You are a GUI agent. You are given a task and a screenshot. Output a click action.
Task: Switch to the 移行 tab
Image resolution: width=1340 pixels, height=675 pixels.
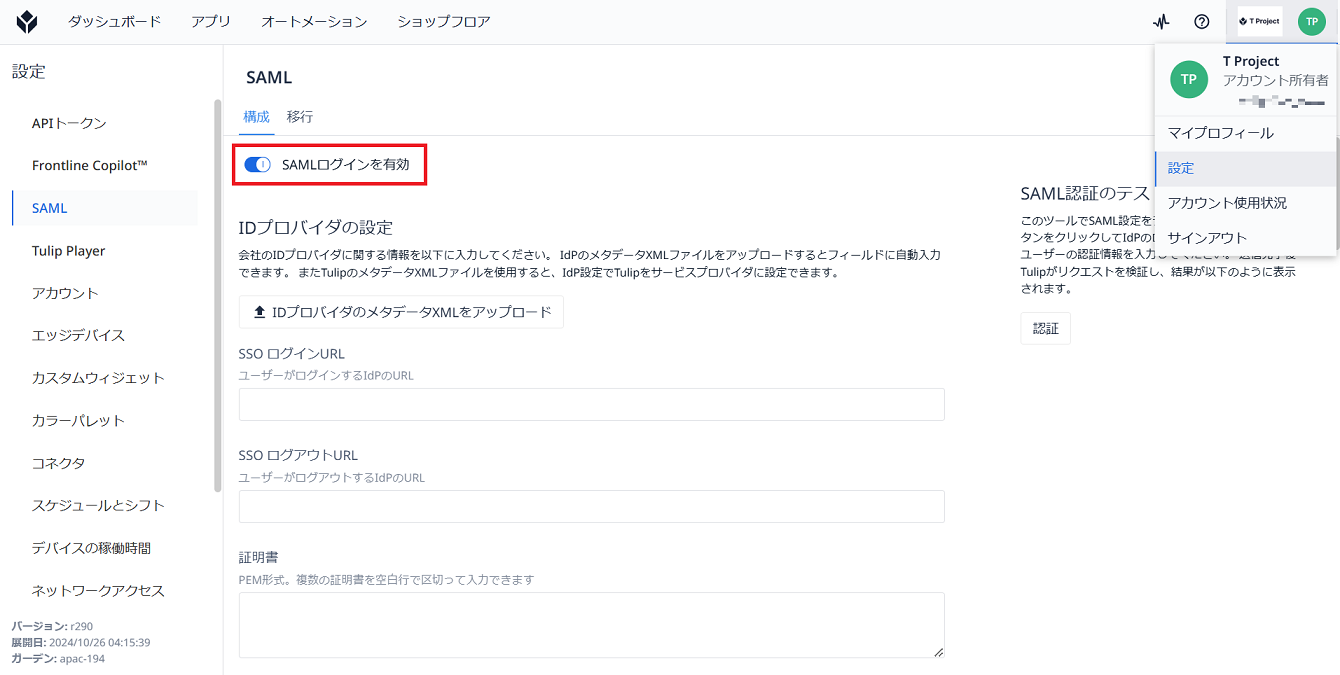coord(300,116)
